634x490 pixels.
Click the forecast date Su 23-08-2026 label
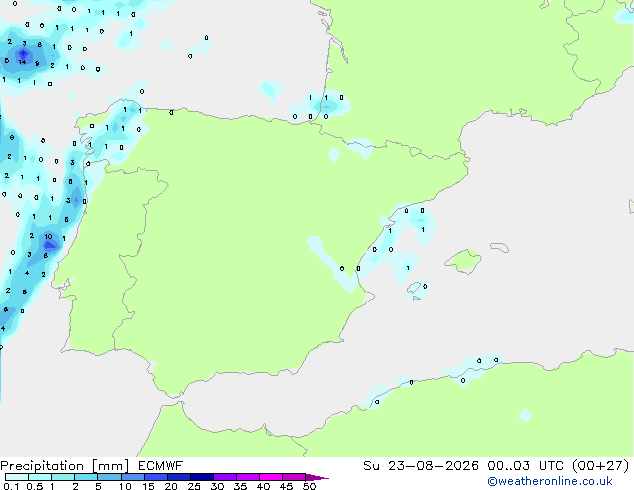tap(421, 466)
